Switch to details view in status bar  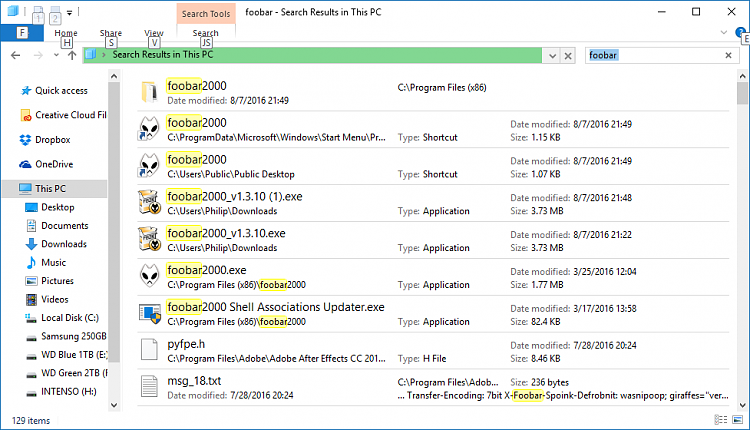point(720,420)
